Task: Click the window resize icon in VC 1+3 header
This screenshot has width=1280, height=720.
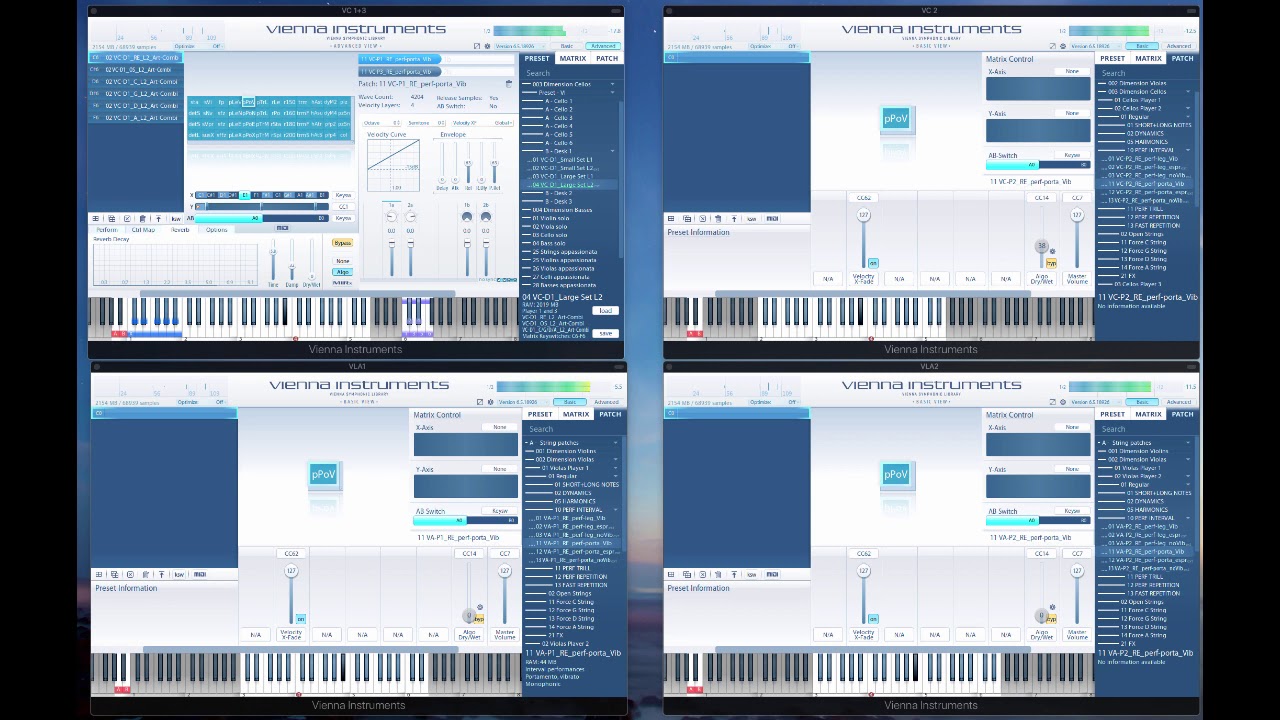Action: 477,46
